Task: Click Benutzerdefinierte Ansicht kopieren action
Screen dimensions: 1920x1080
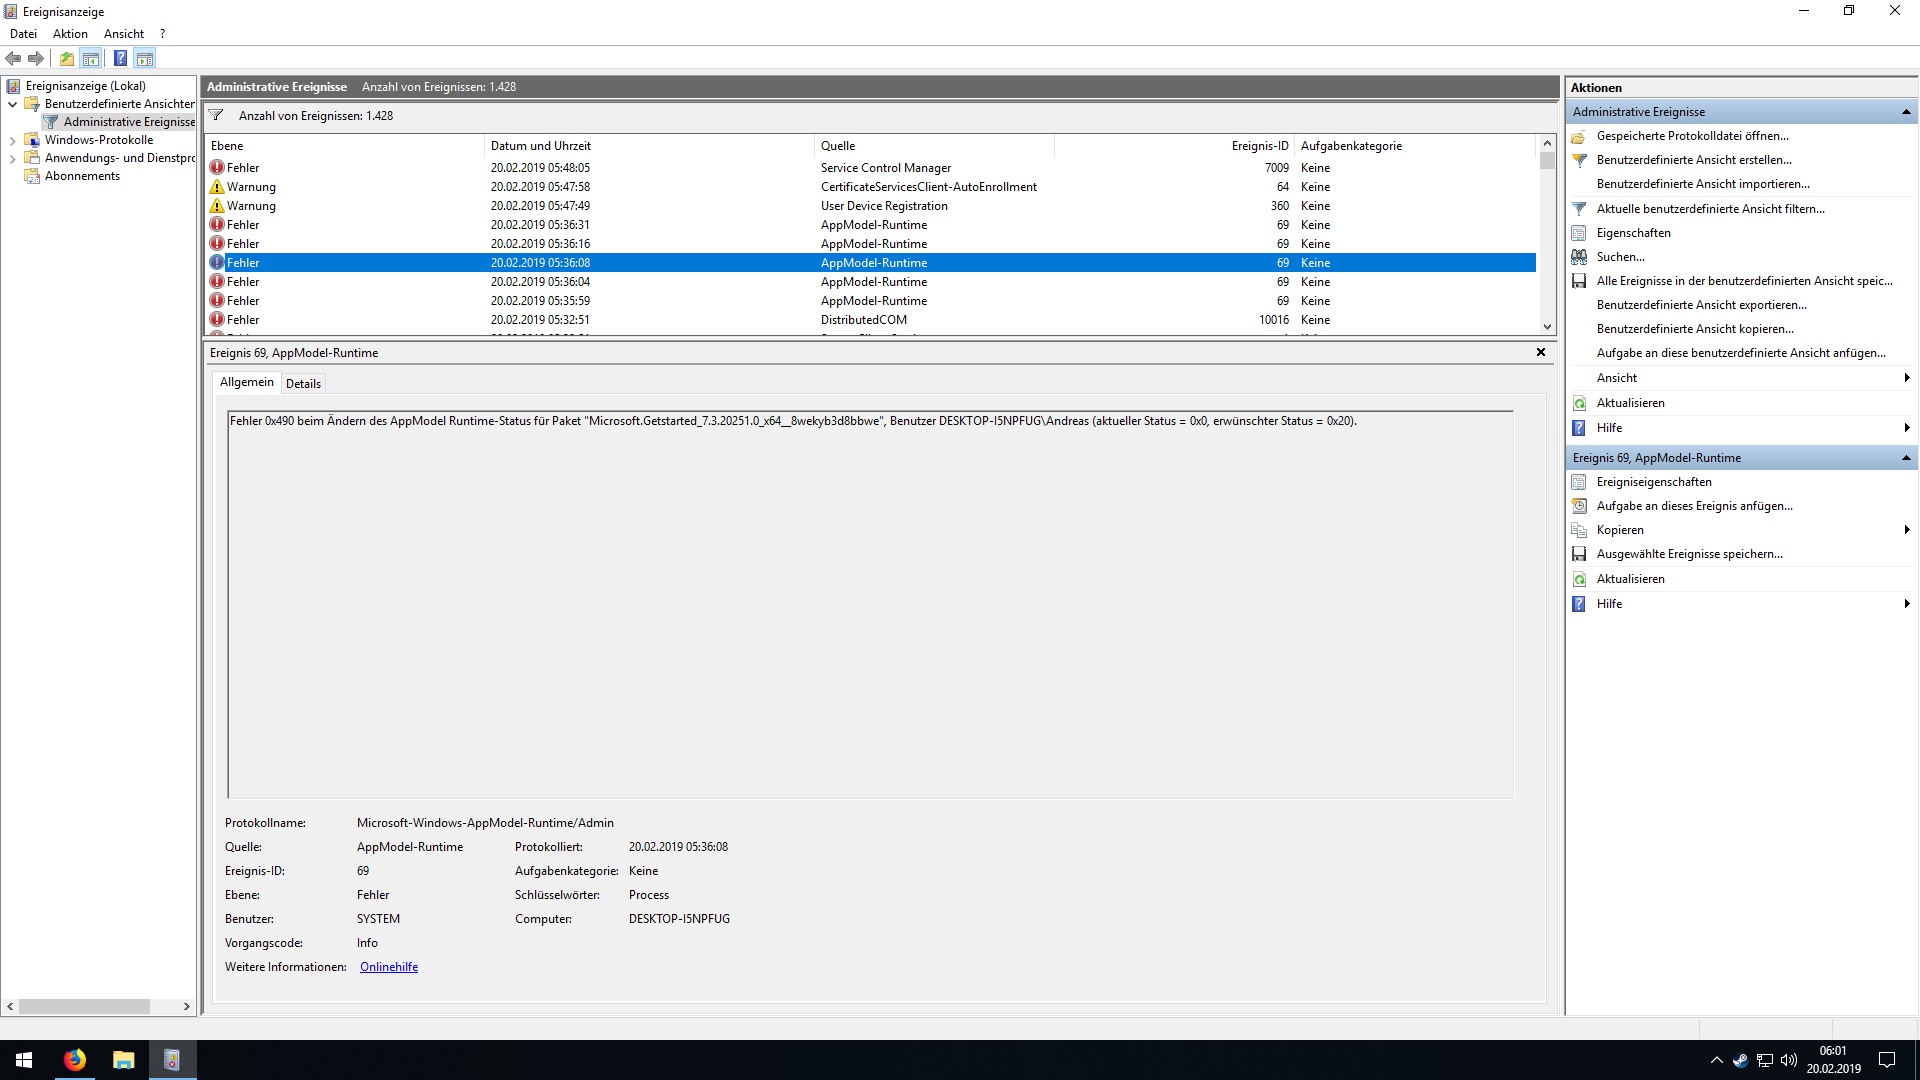Action: click(1695, 329)
